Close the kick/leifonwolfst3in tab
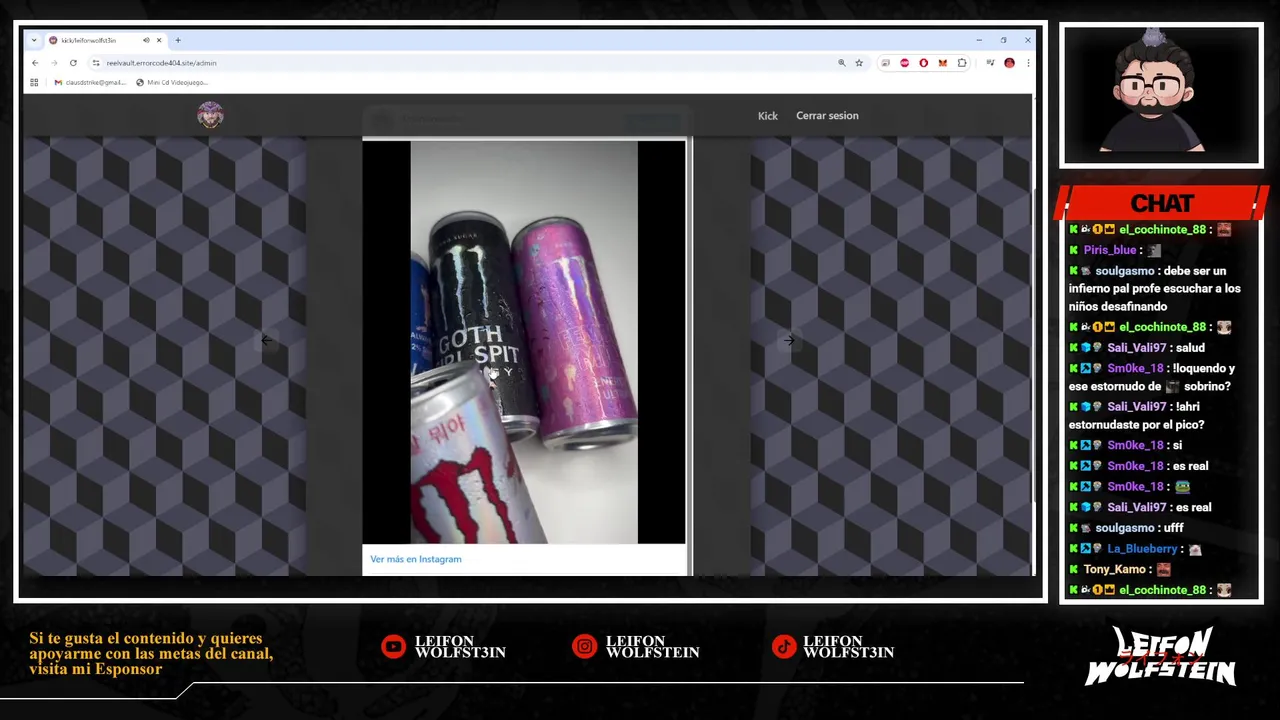This screenshot has height=720, width=1280. click(159, 40)
